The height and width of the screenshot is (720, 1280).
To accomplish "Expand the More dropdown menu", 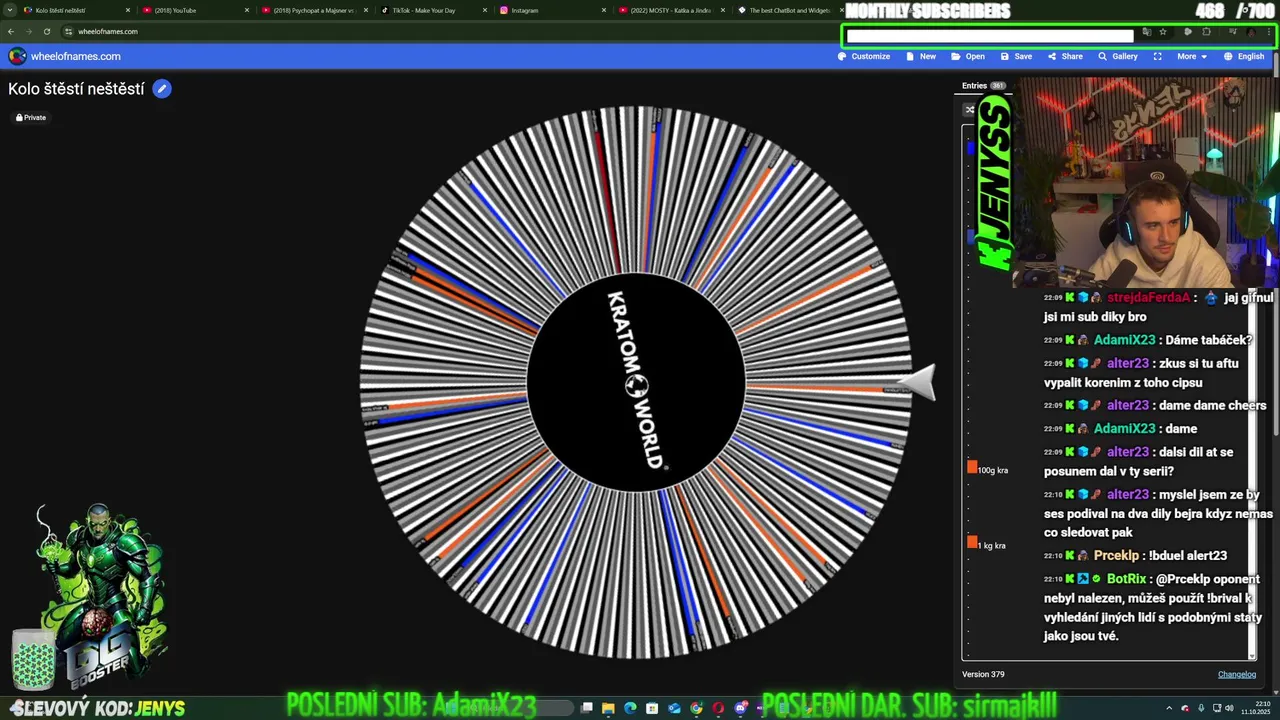I will (1191, 56).
